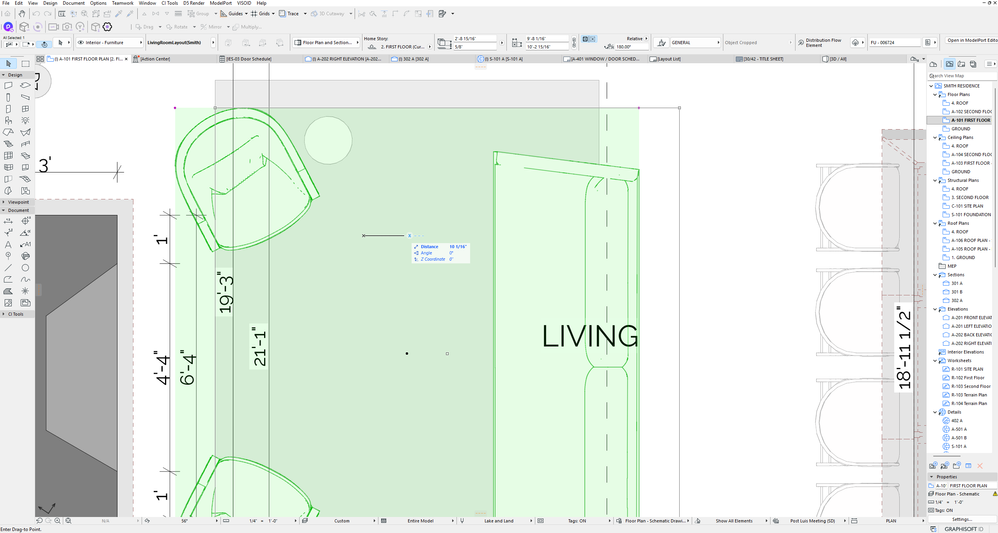Screen dimensions: 998x533
Task: Click the Dimension tool icon
Action: 9,220
